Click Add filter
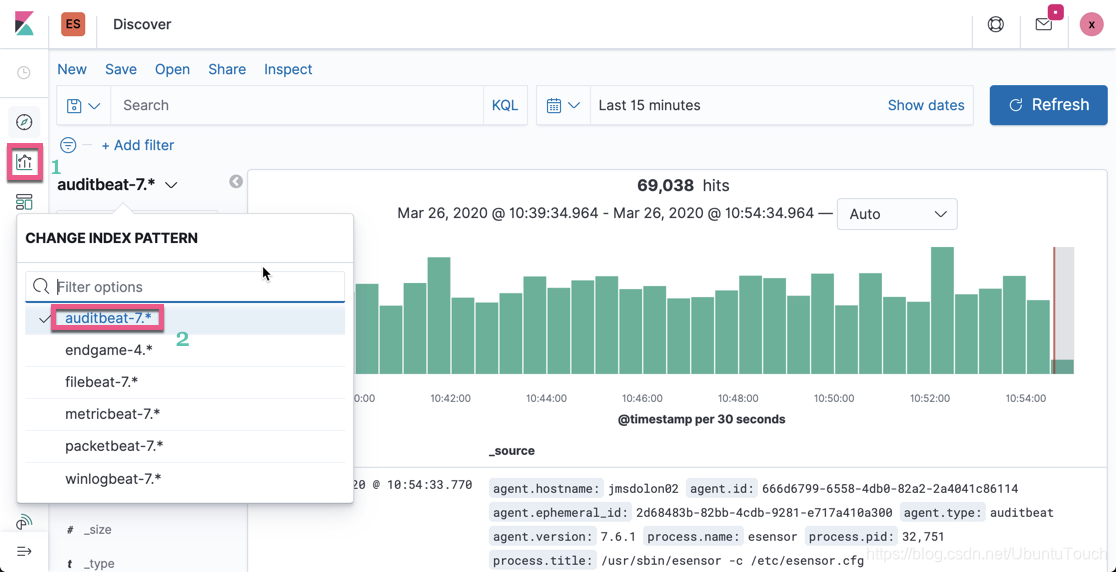Image resolution: width=1116 pixels, height=572 pixels. (138, 145)
